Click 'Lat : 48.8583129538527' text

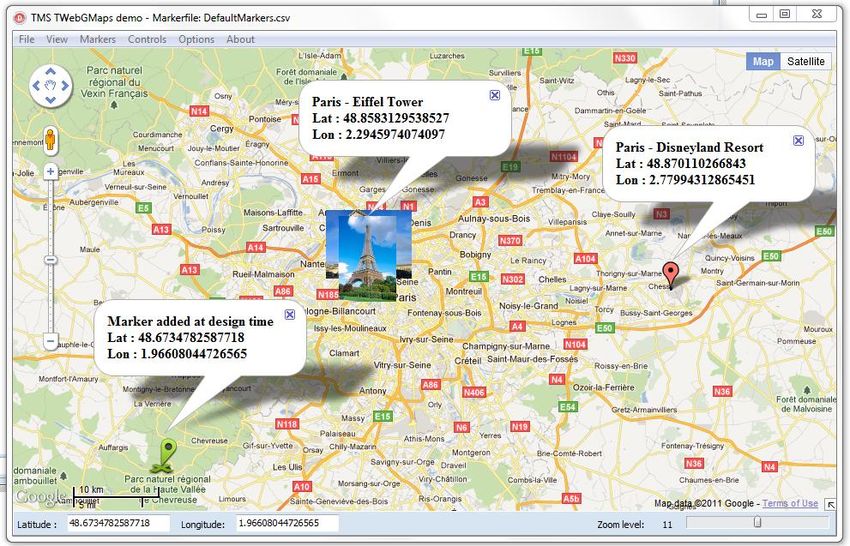pyautogui.click(x=381, y=118)
